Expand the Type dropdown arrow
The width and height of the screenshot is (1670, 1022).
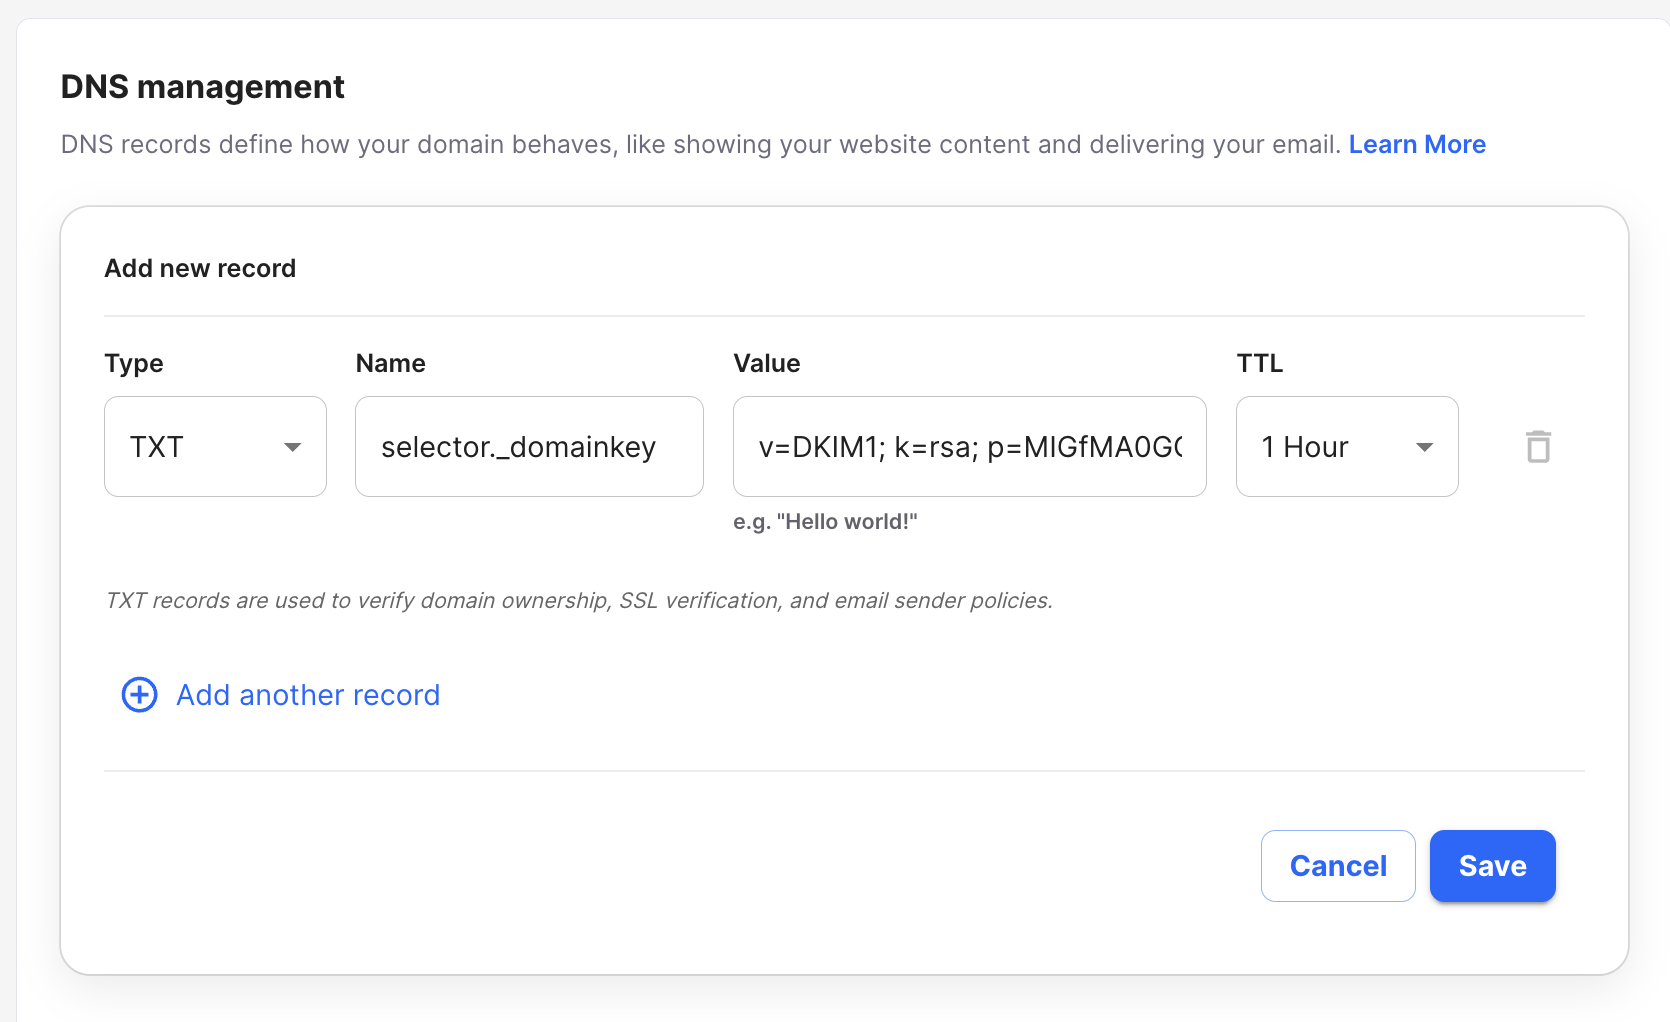pyautogui.click(x=292, y=447)
